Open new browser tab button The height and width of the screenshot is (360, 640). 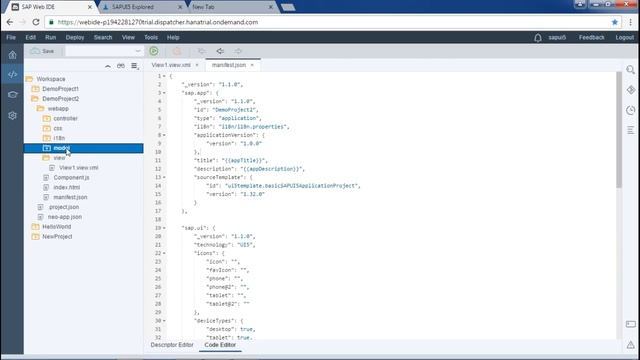click(x=288, y=7)
